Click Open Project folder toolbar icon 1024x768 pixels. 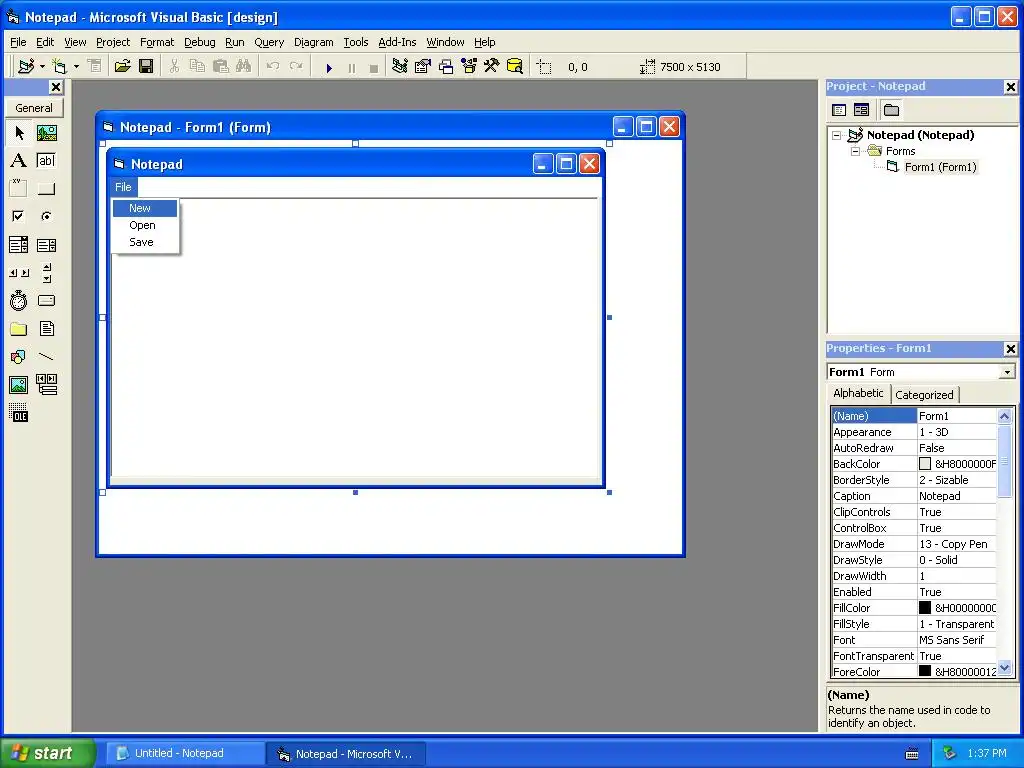[x=123, y=66]
